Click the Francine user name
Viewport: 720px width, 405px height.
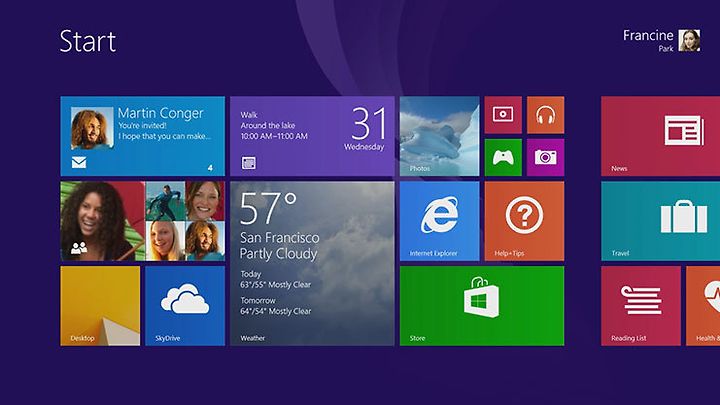pyautogui.click(x=648, y=35)
